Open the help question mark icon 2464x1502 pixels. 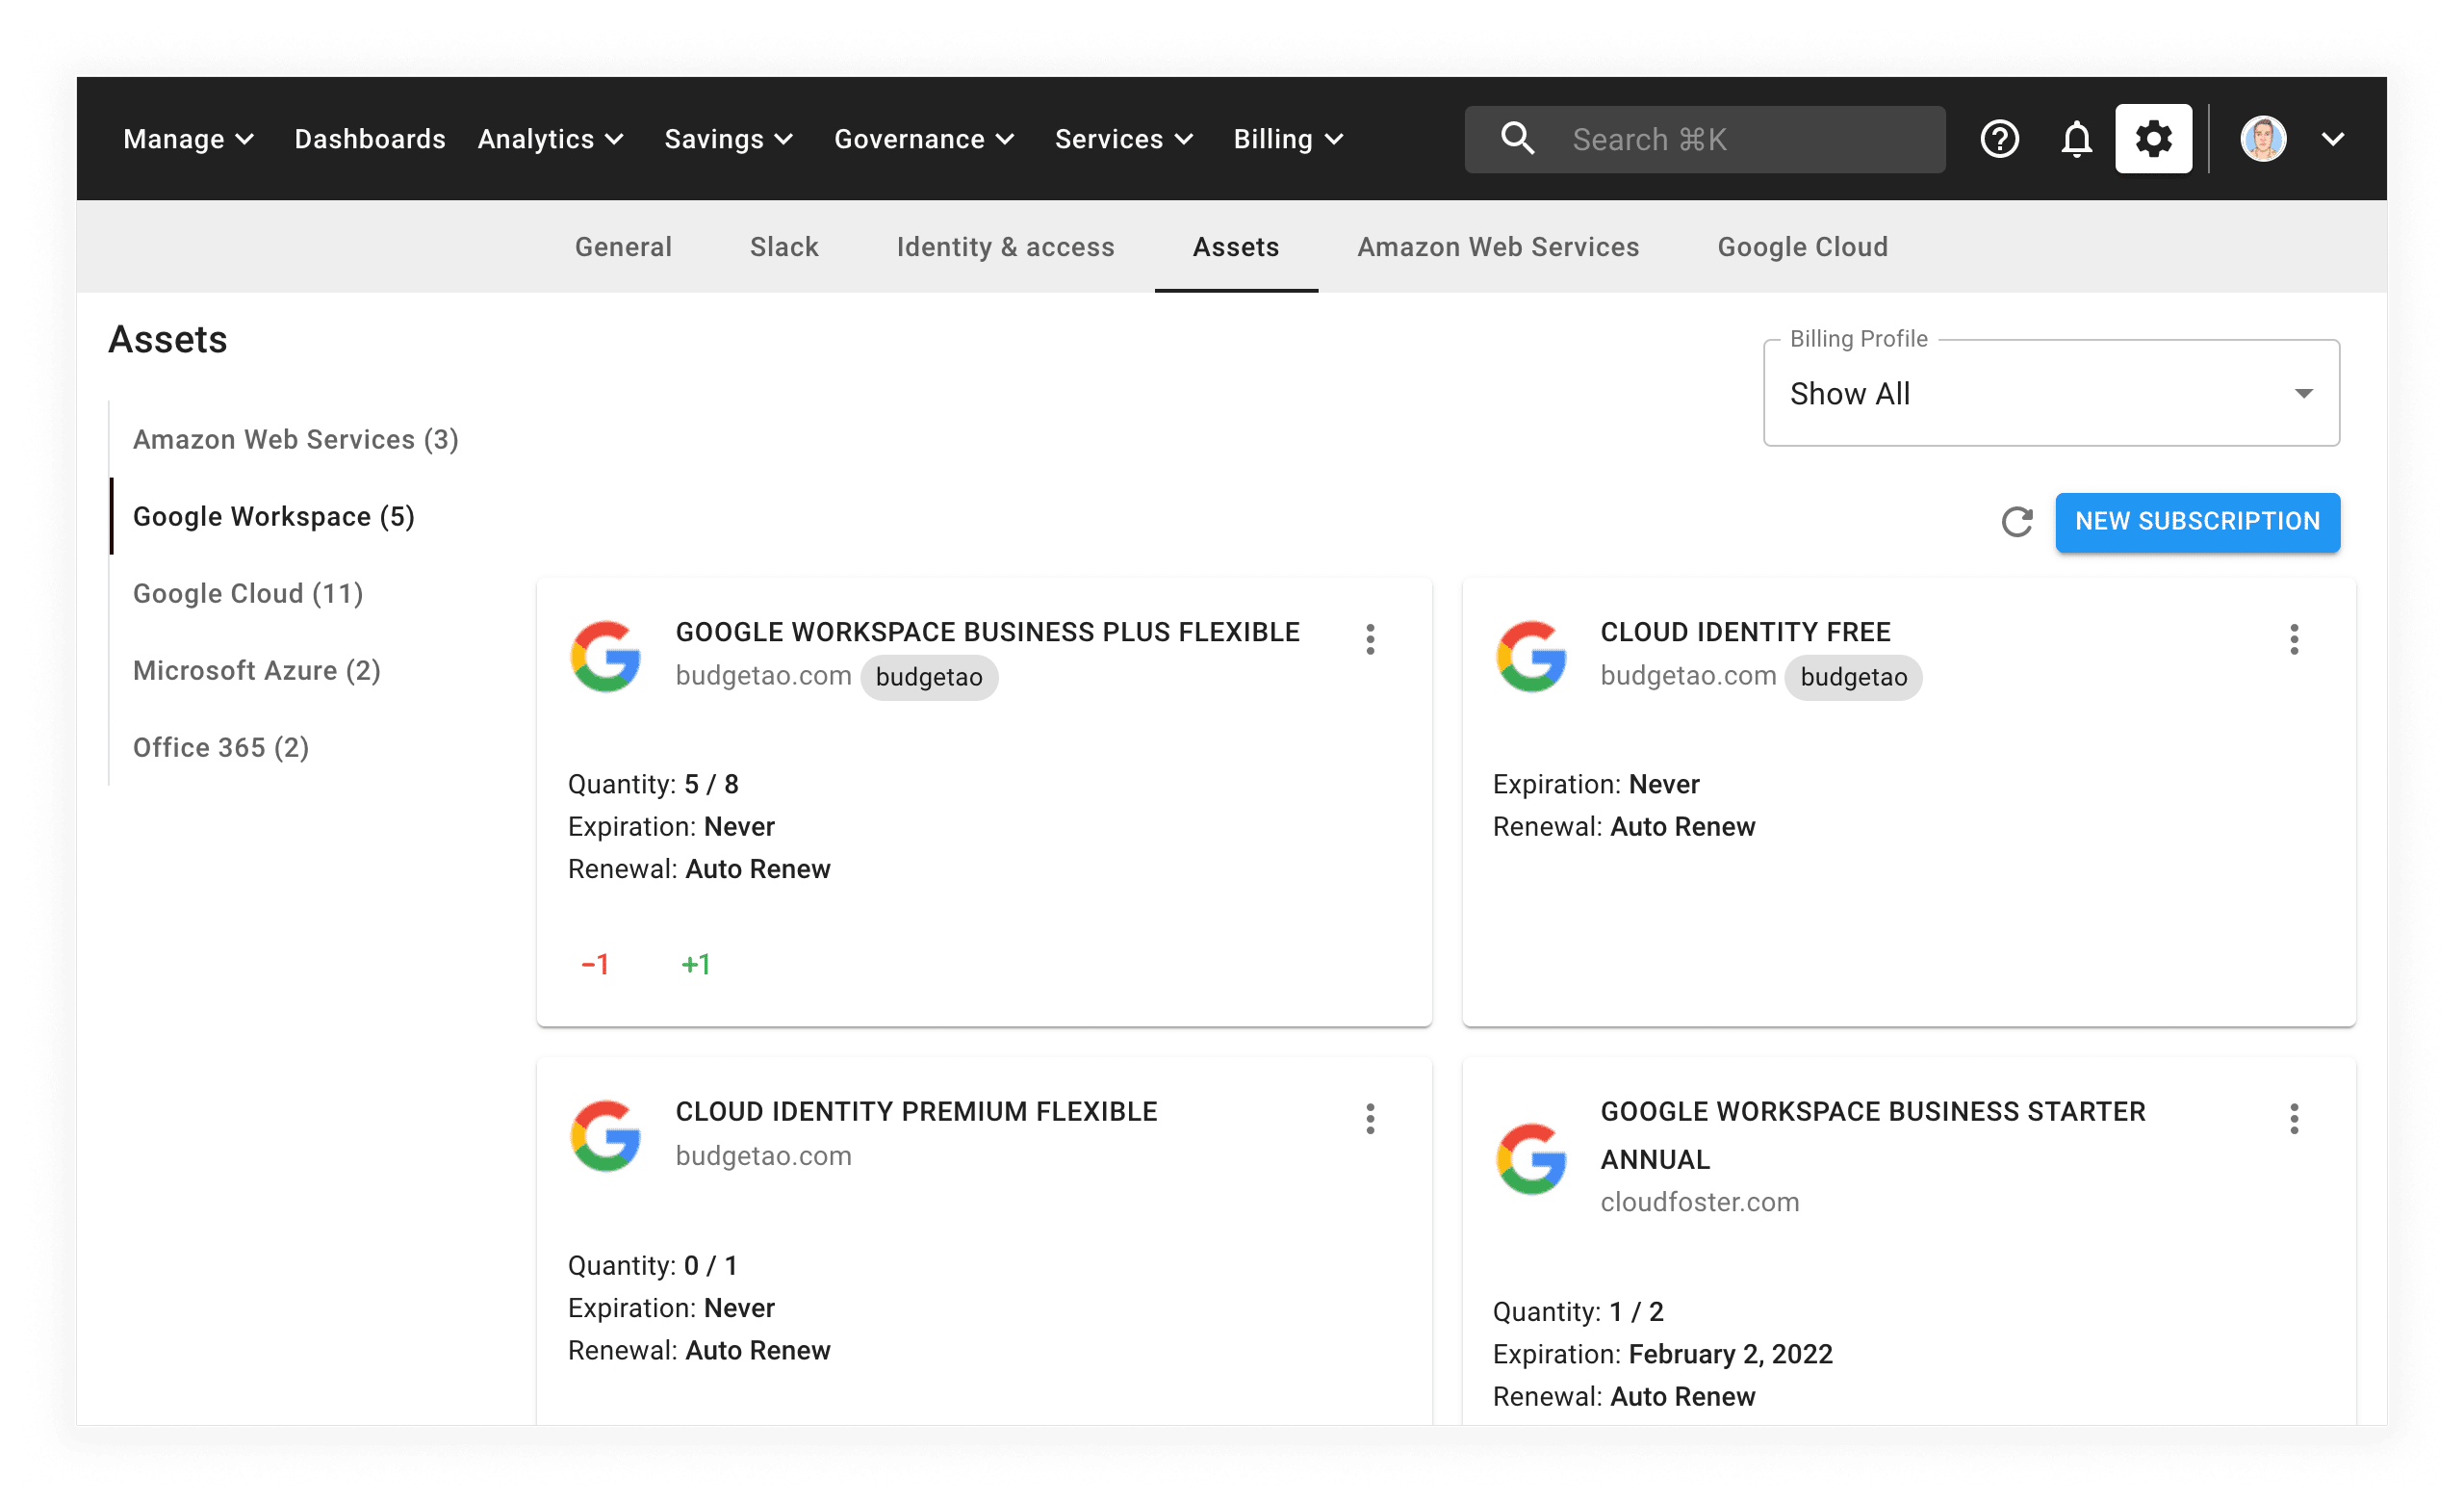click(x=1999, y=139)
